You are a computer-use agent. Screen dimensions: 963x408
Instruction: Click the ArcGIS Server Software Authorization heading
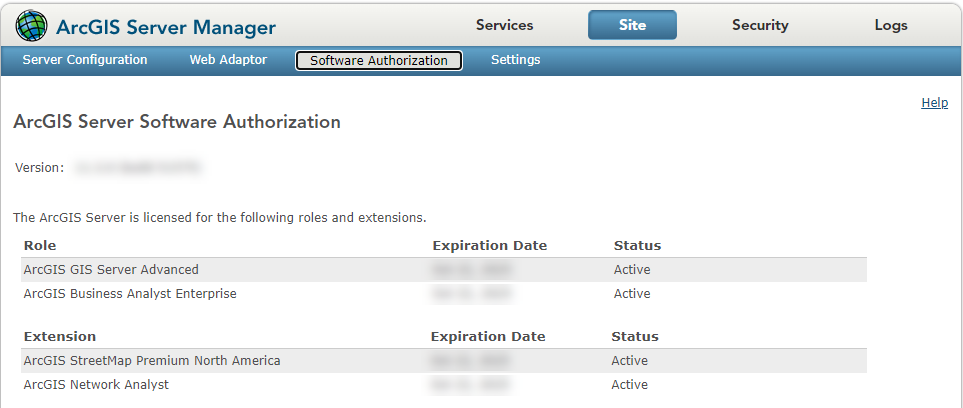[177, 122]
